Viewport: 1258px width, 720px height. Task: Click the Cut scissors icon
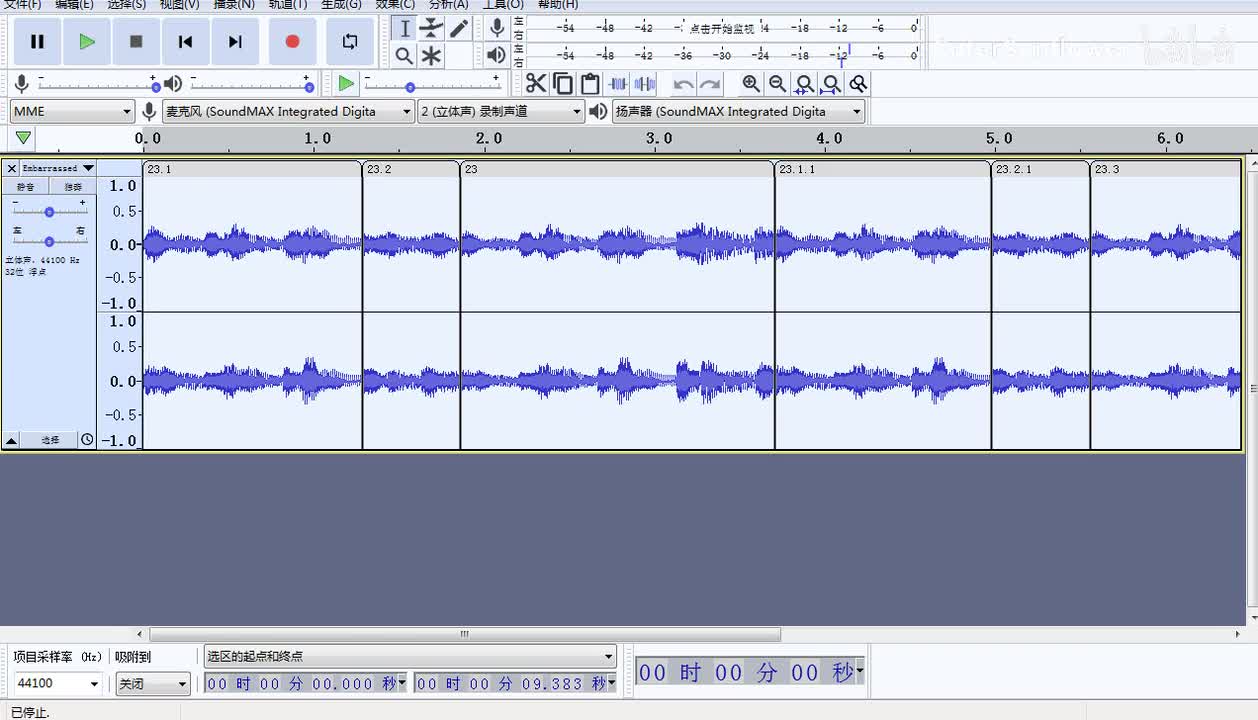[x=536, y=84]
